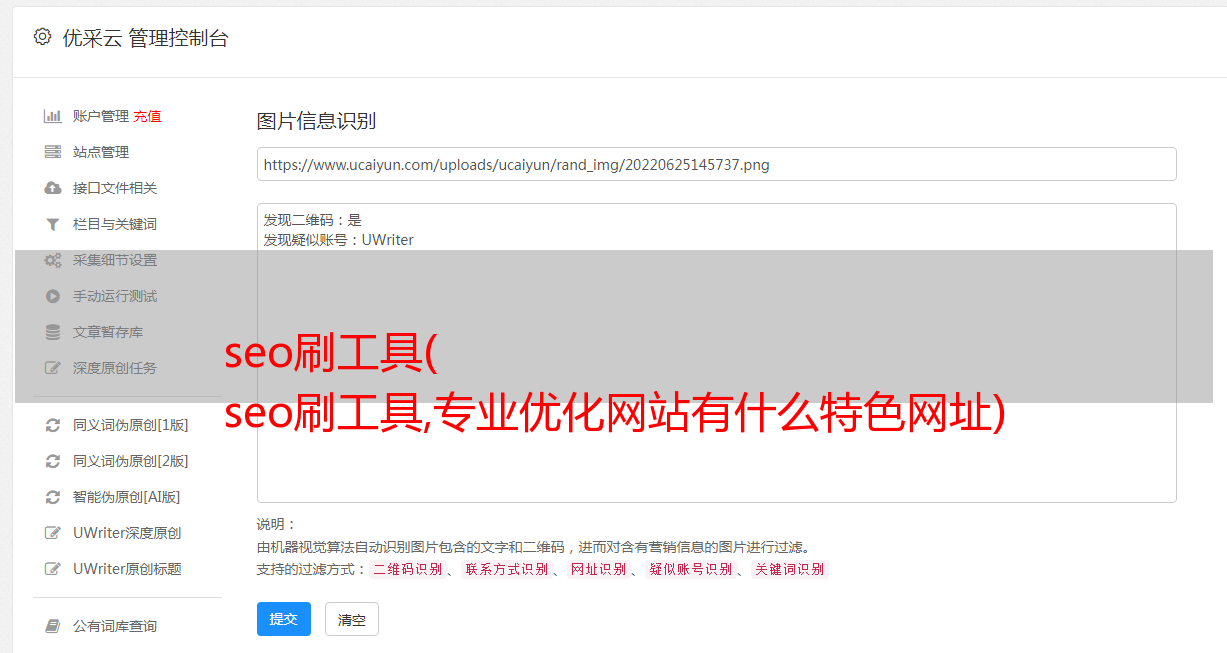Open 公有词库查询 page
This screenshot has height=653, width=1227.
tap(115, 626)
